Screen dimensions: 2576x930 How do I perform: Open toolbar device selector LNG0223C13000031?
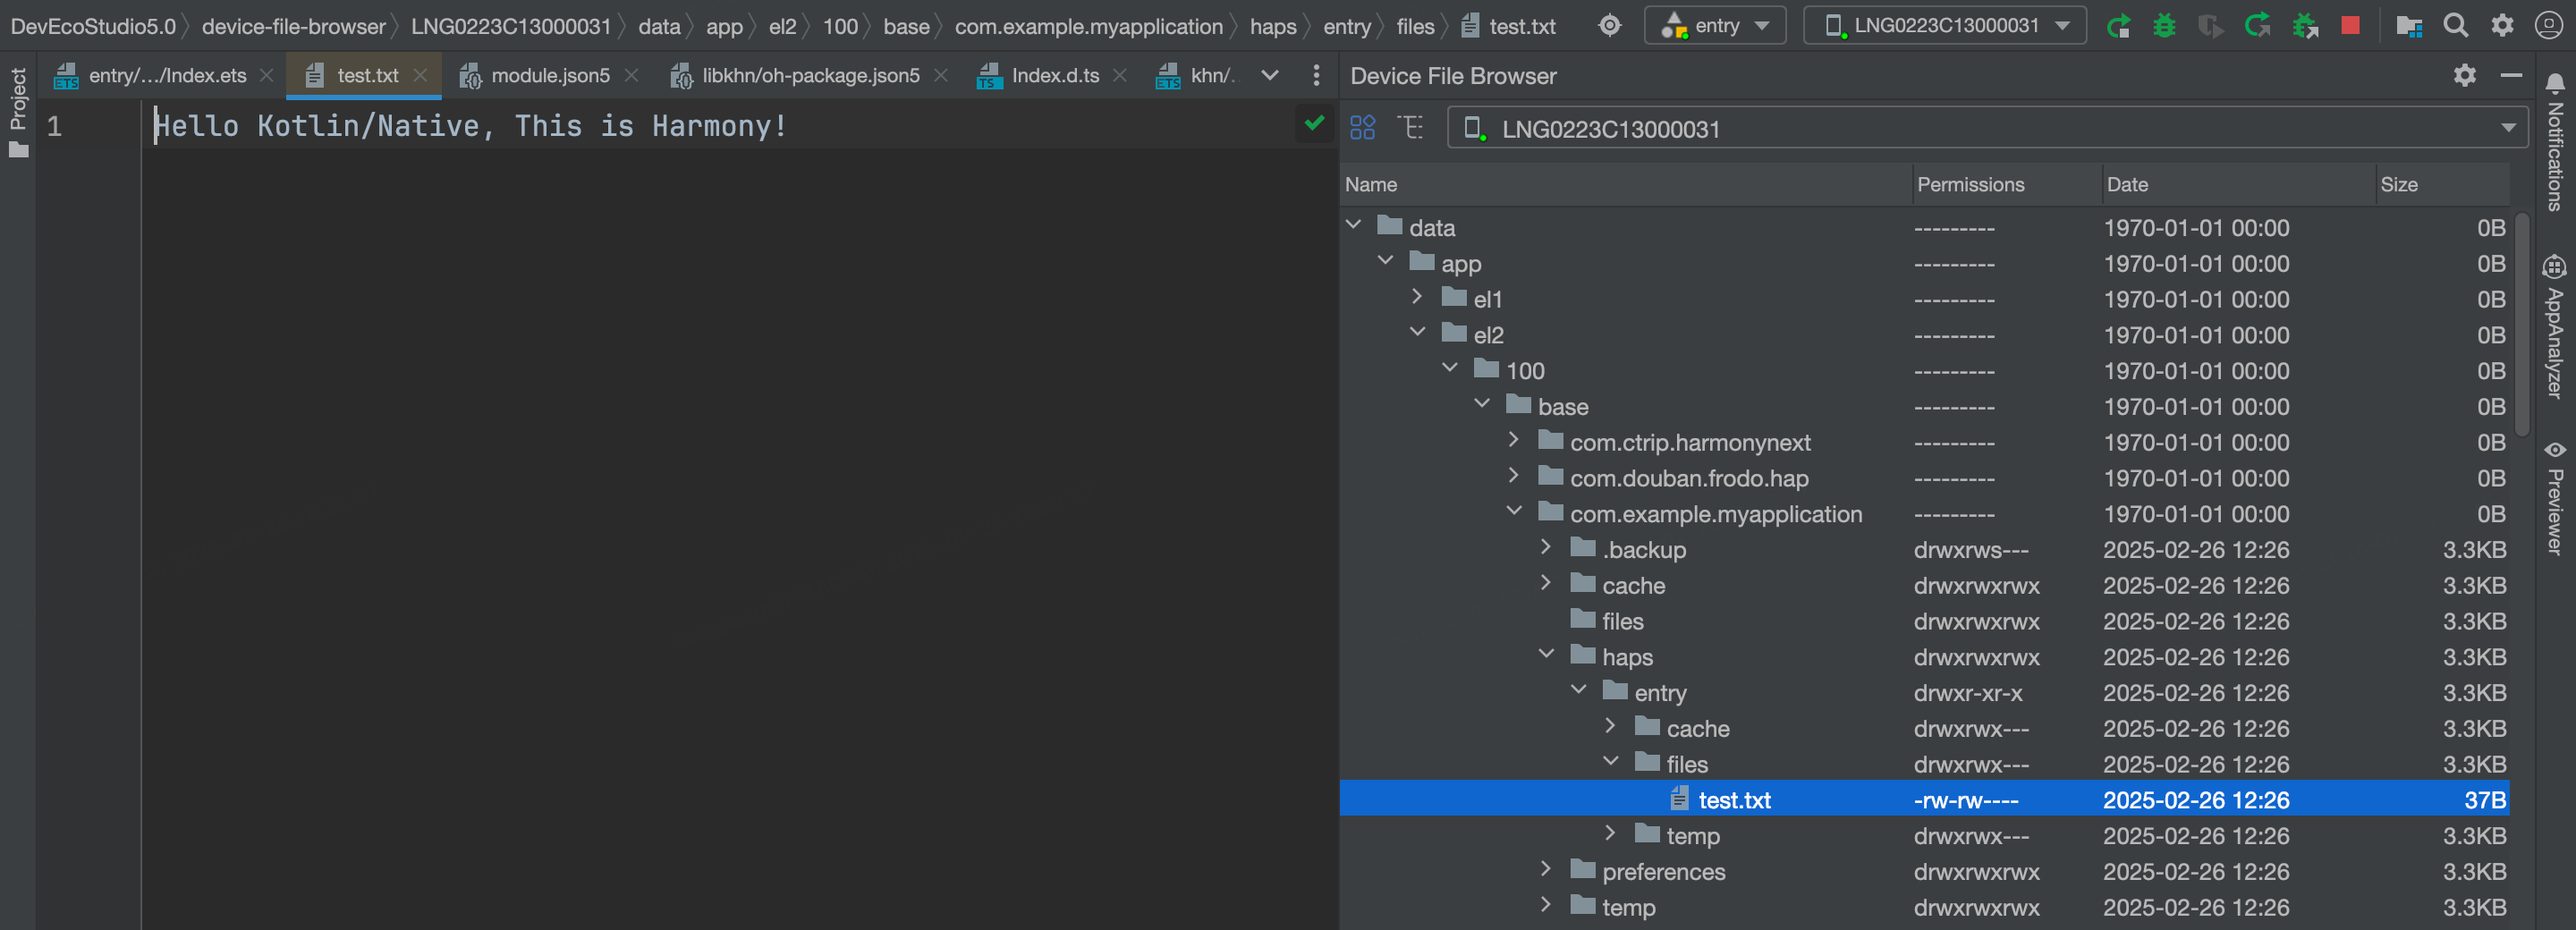1945,26
